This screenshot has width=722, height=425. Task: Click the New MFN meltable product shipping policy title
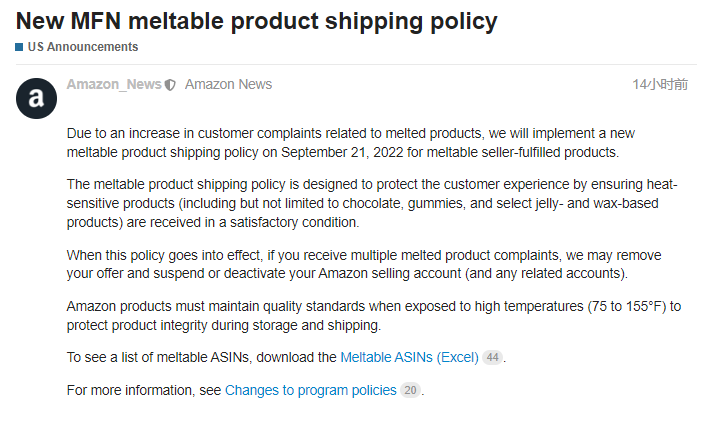click(256, 21)
